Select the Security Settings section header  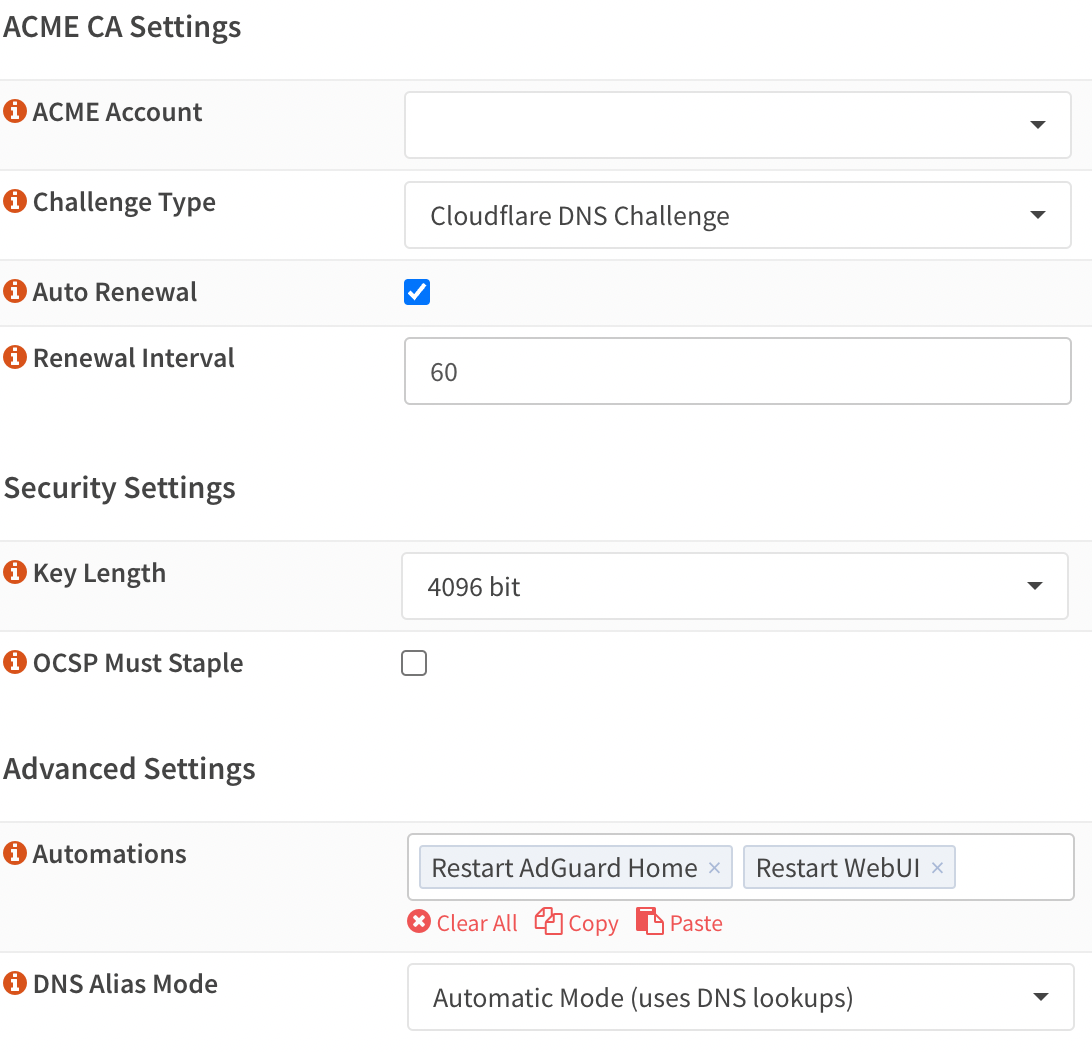(x=119, y=488)
